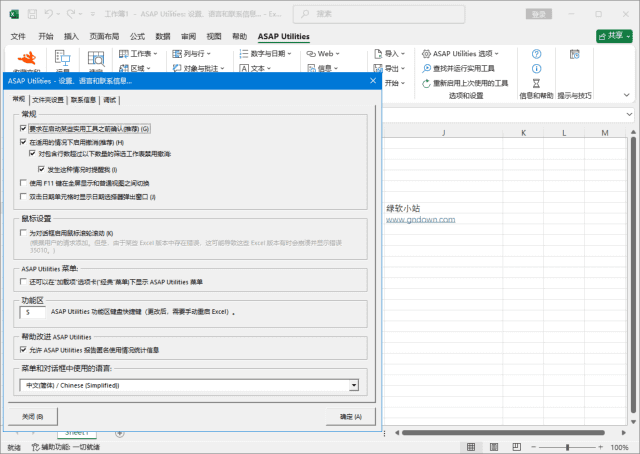
Task: Select column K header
Action: 523,133
